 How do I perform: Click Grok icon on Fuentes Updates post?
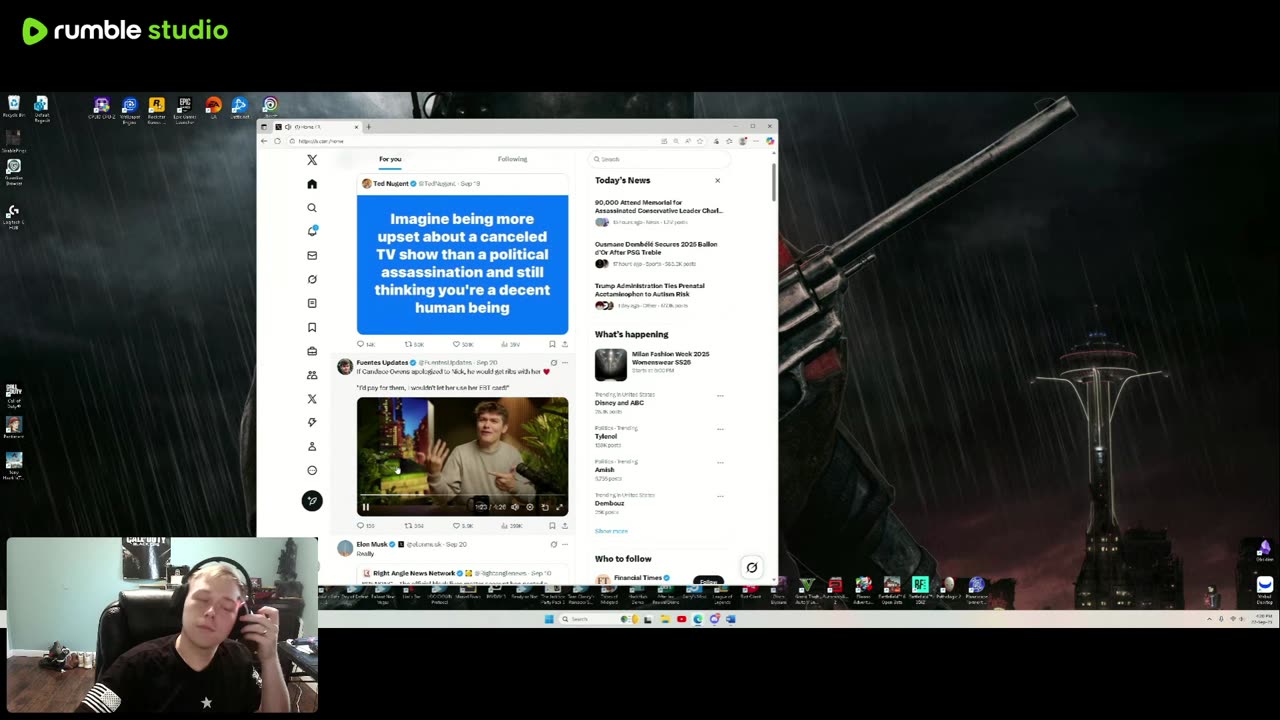coord(553,363)
